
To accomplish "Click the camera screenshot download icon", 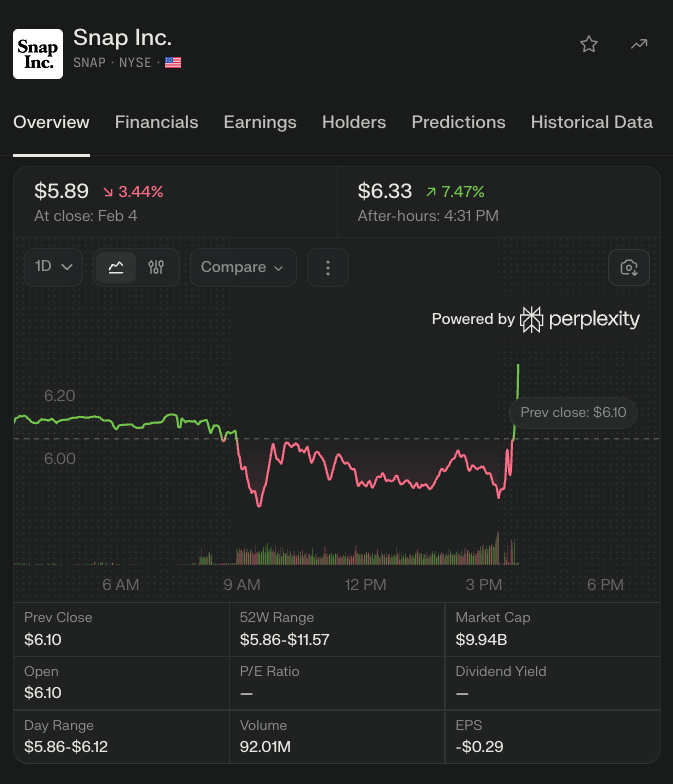I will click(x=629, y=268).
